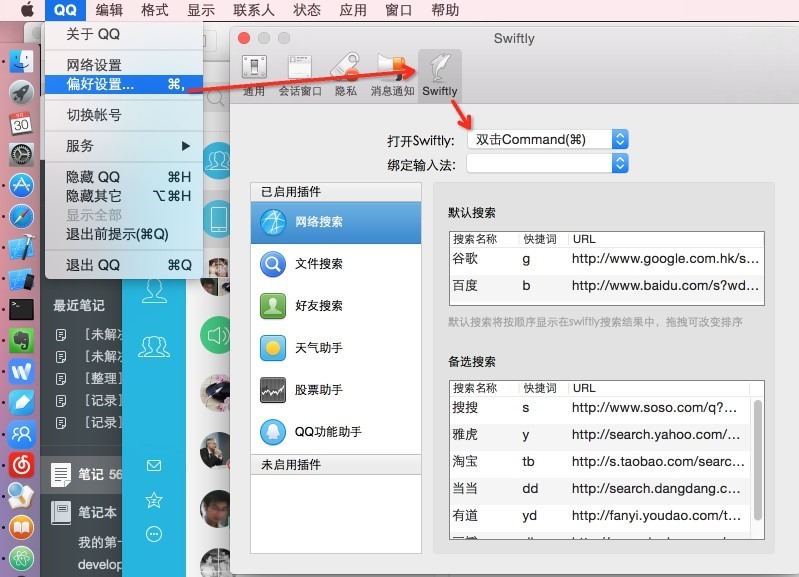
Task: Open NetEase Music red icon in Dock
Action: pyautogui.click(x=21, y=465)
